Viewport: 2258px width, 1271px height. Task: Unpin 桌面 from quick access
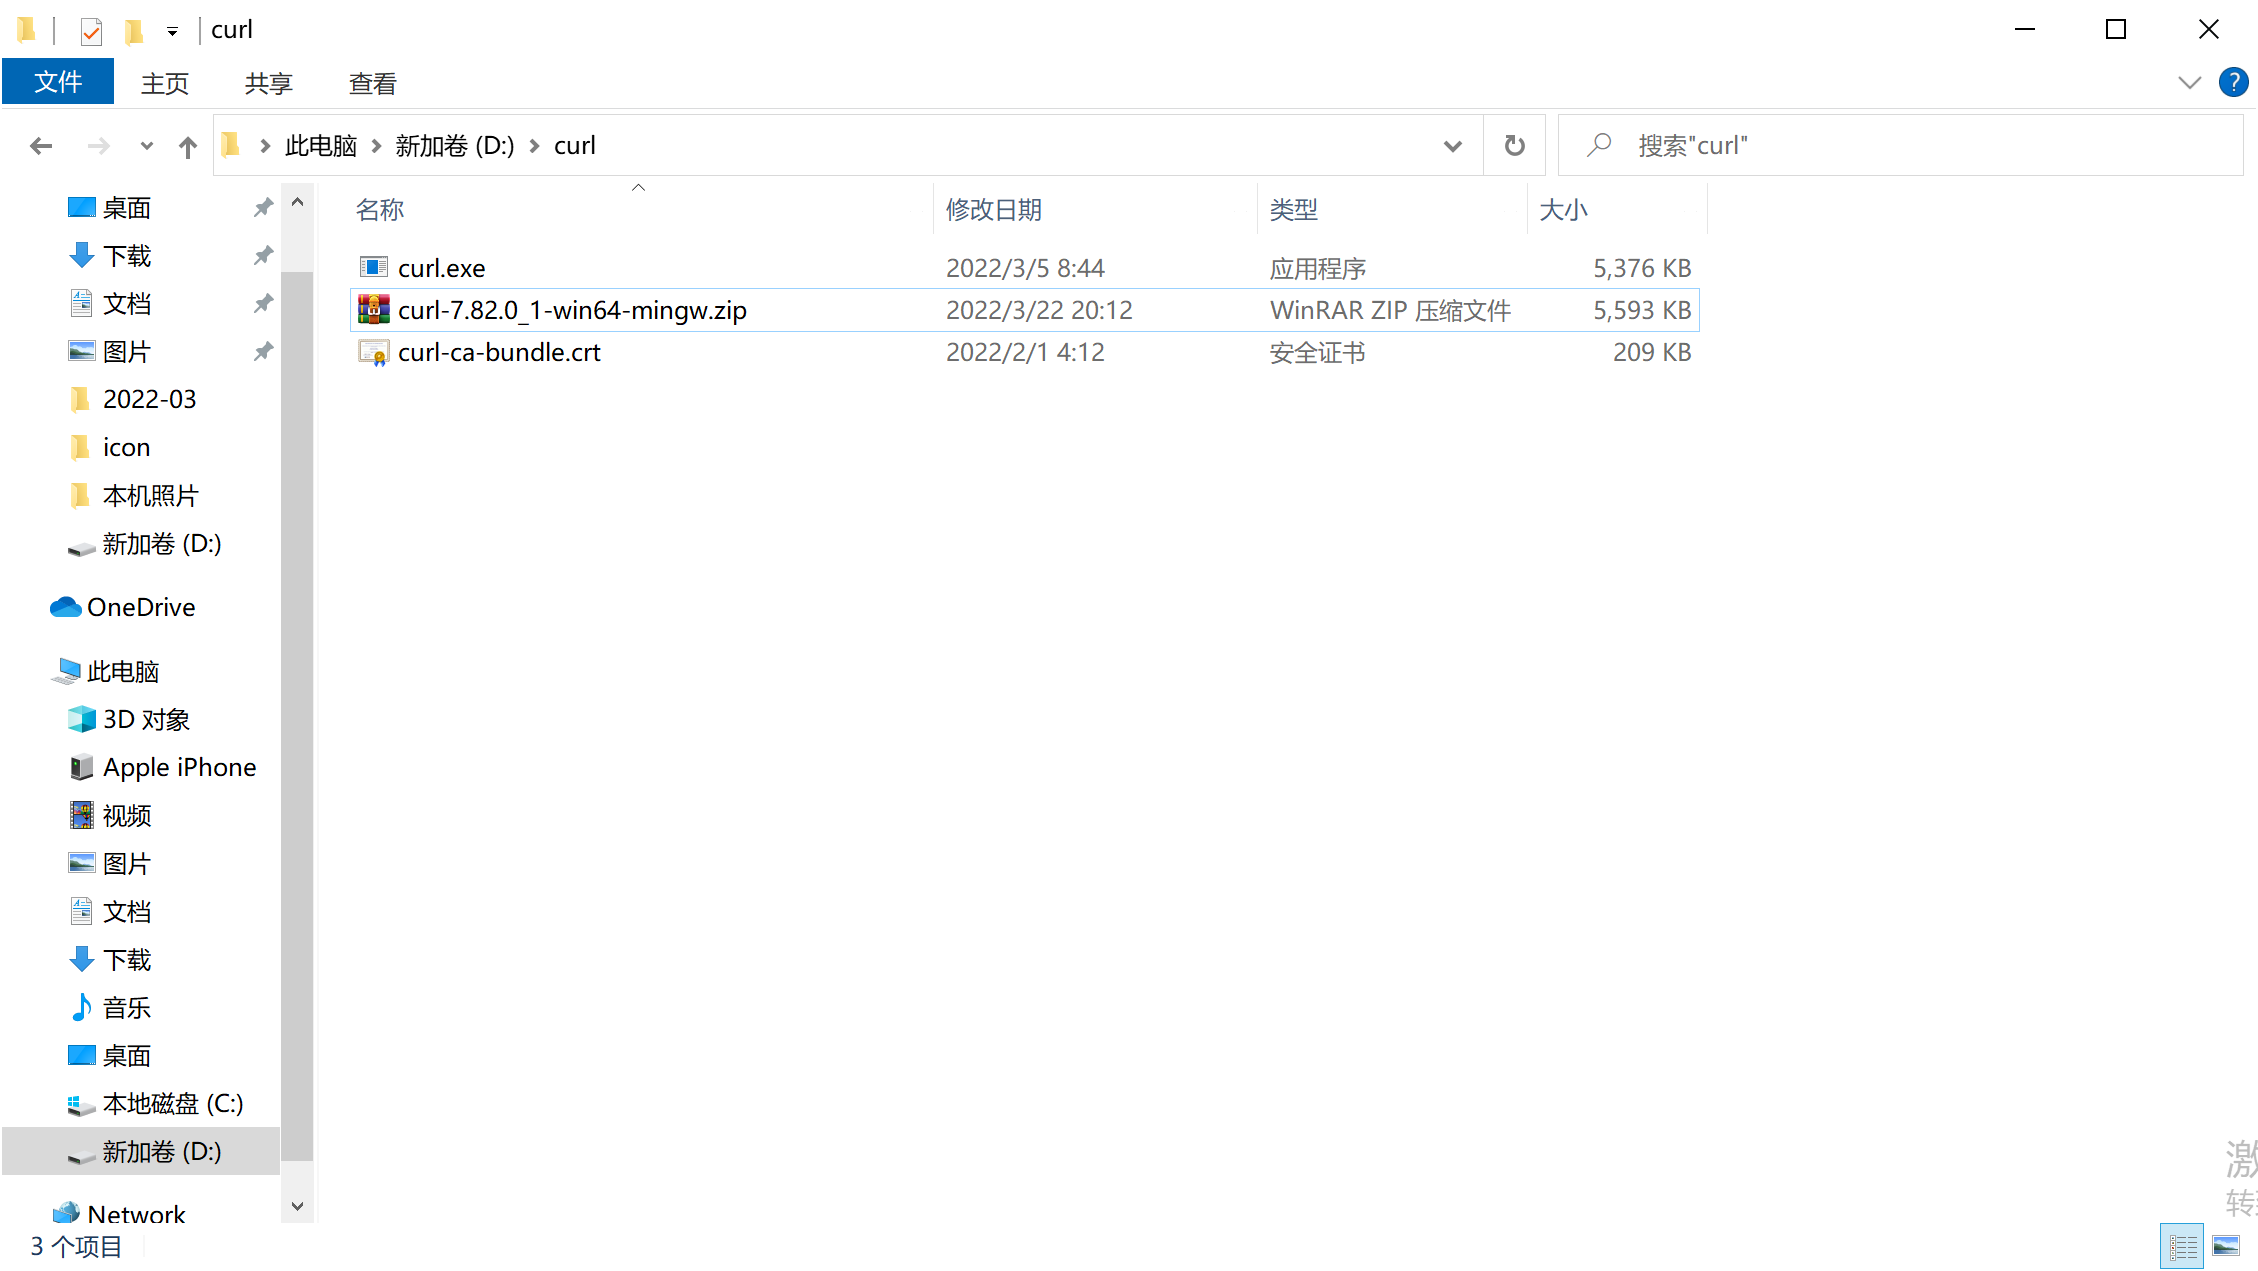[x=263, y=207]
